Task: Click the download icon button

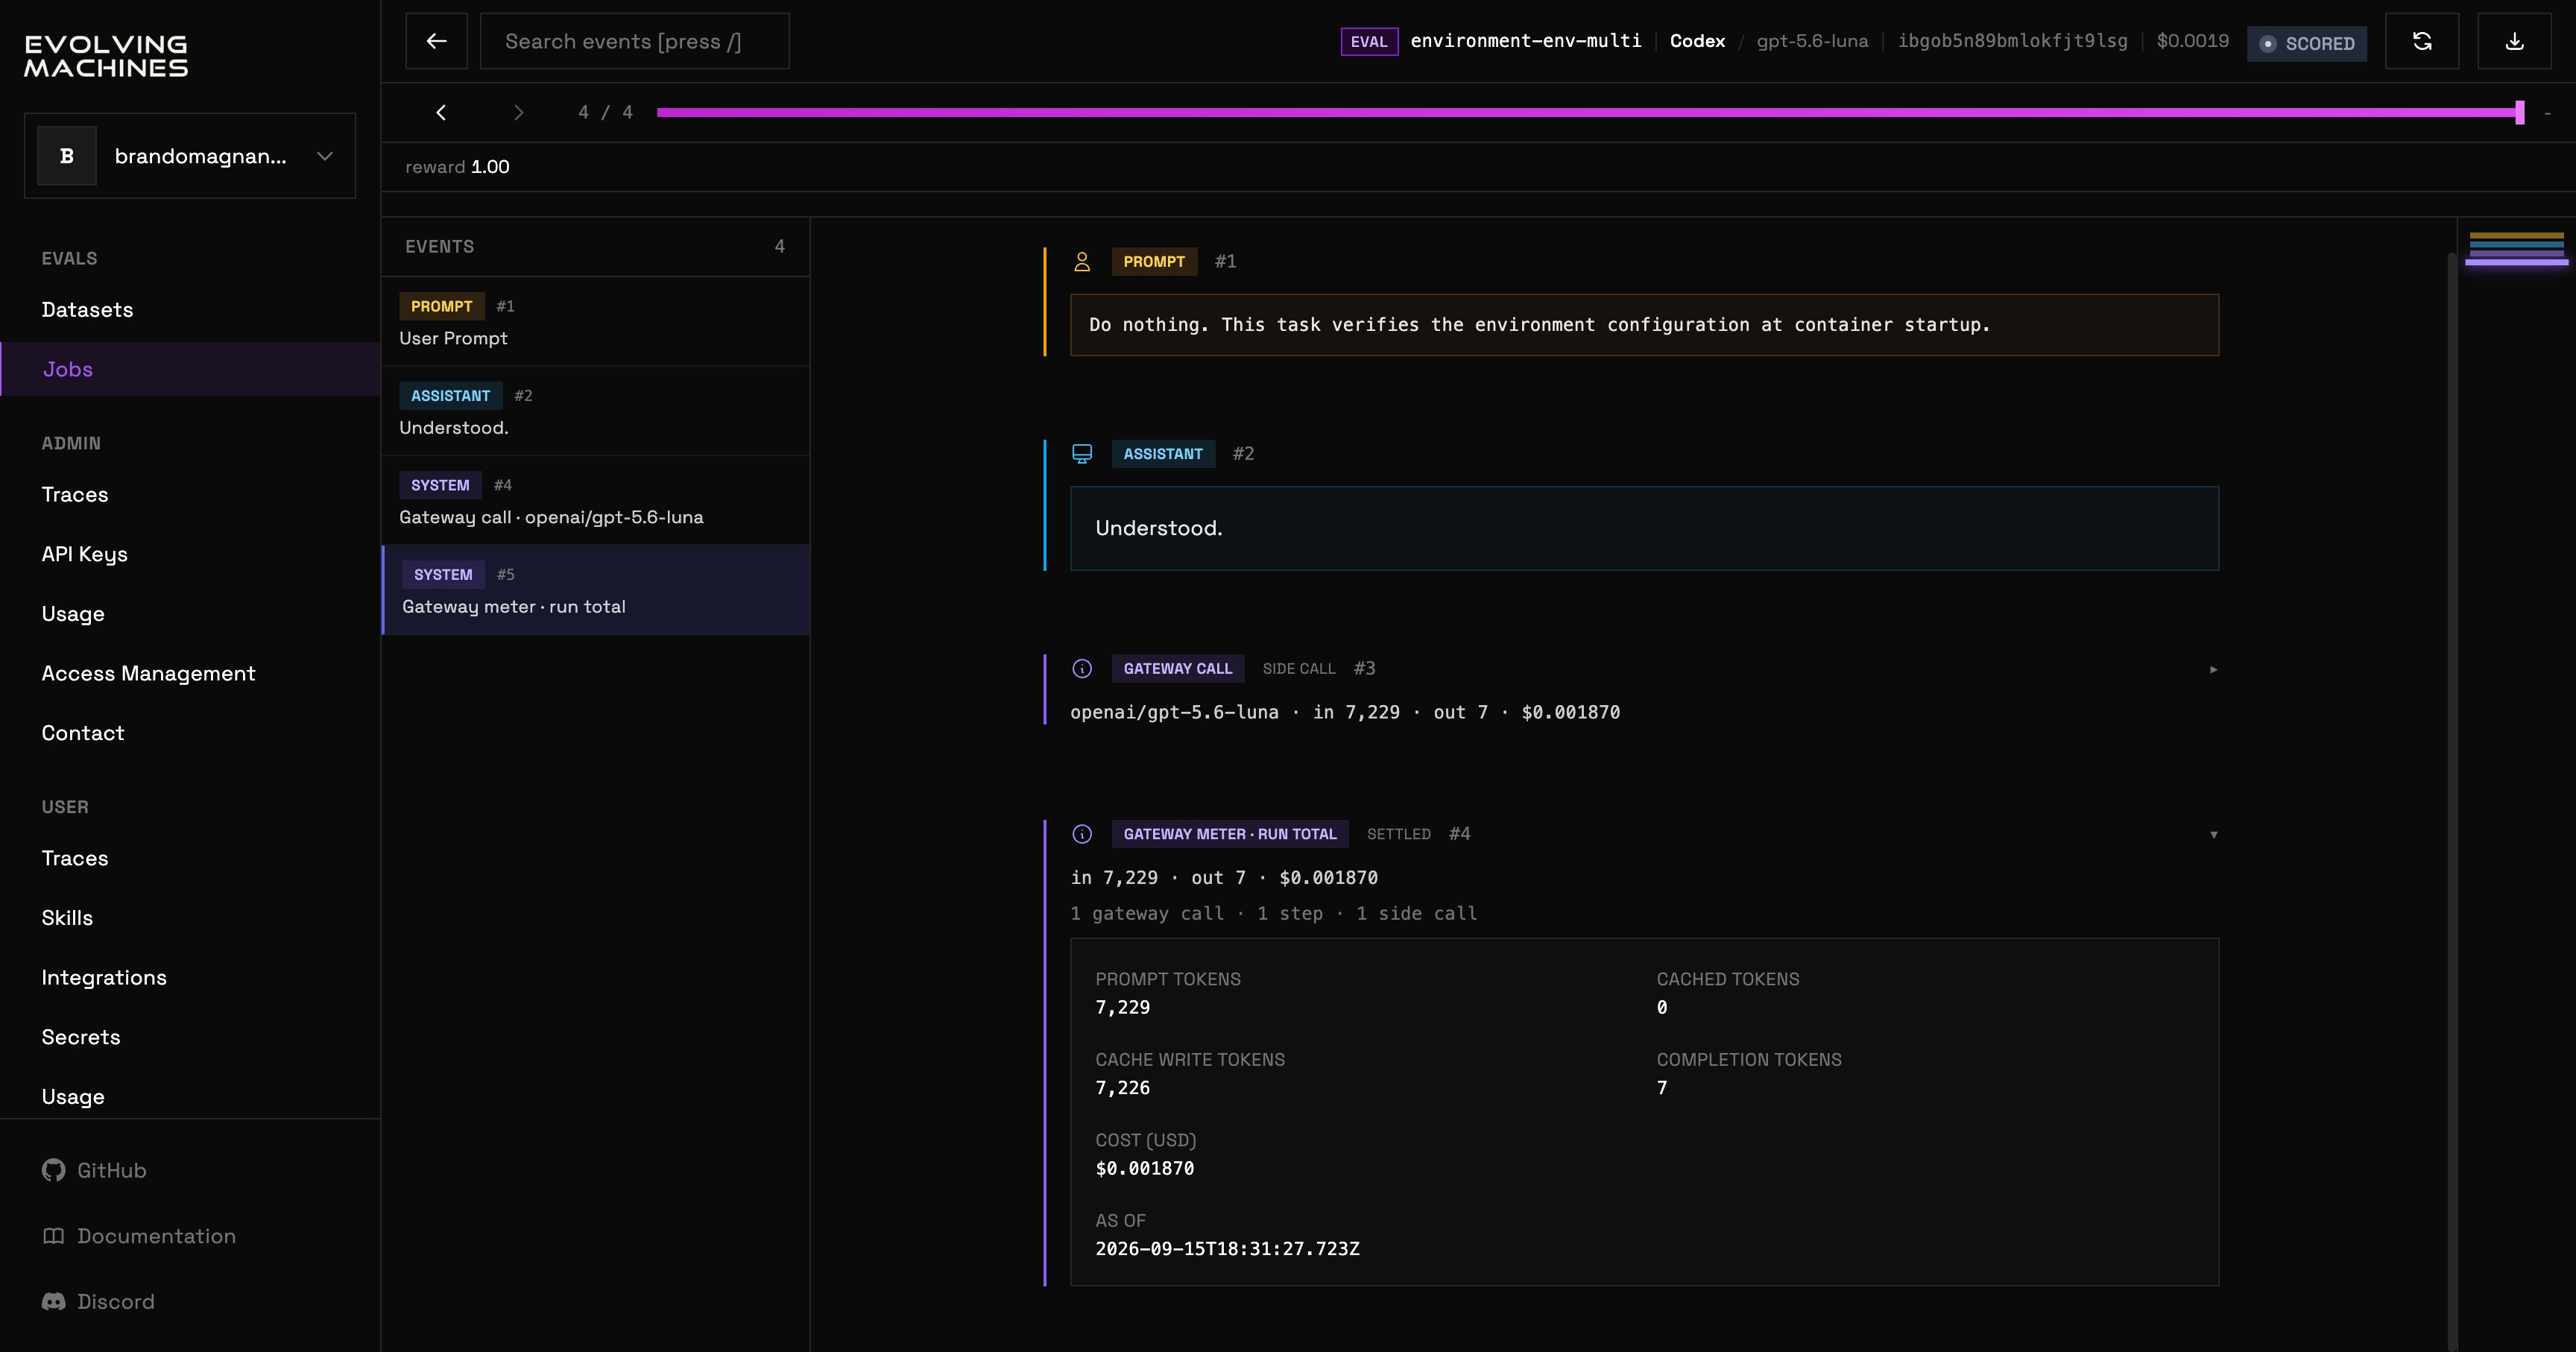Action: tap(2514, 41)
